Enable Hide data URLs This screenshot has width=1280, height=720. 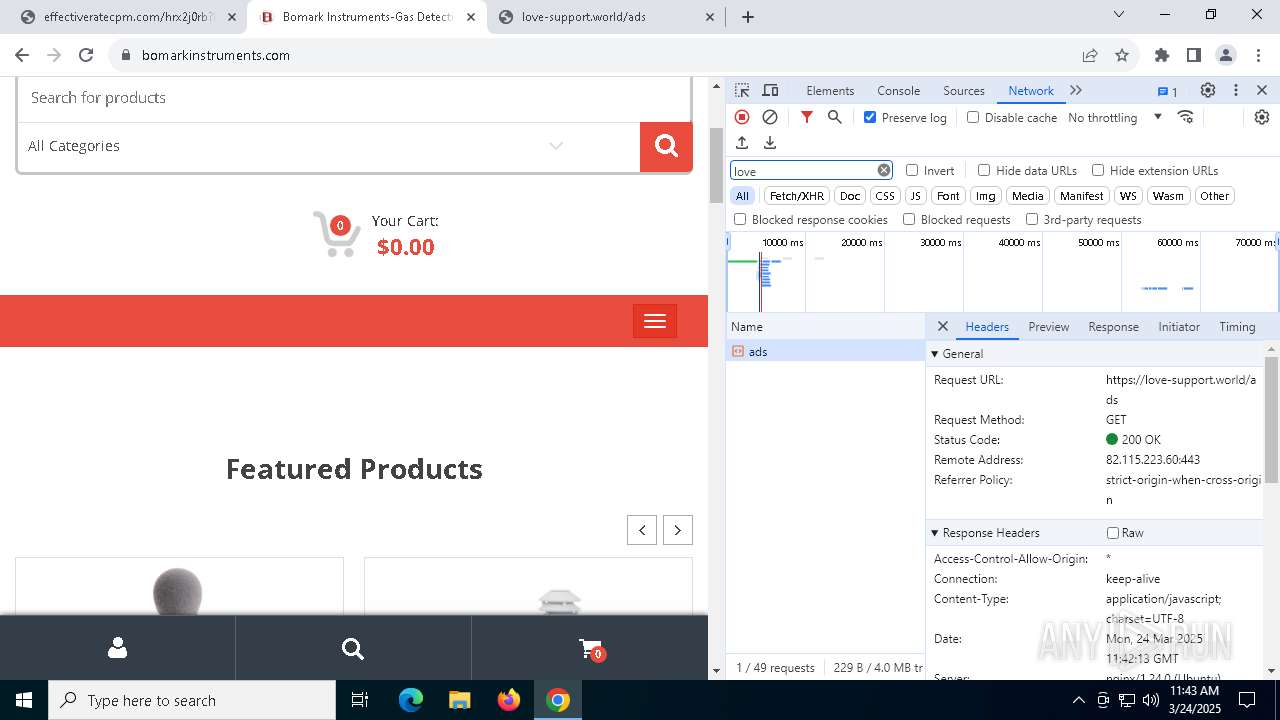point(984,170)
